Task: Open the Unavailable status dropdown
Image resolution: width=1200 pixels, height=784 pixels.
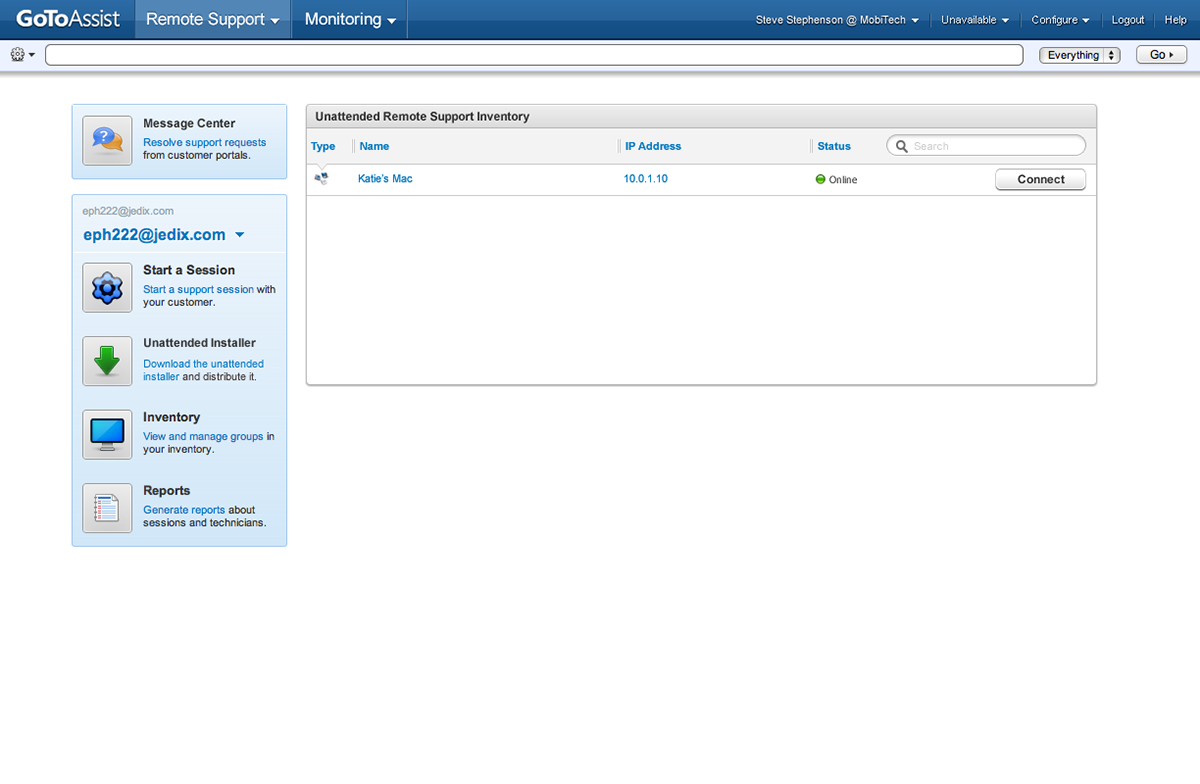Action: [x=974, y=20]
